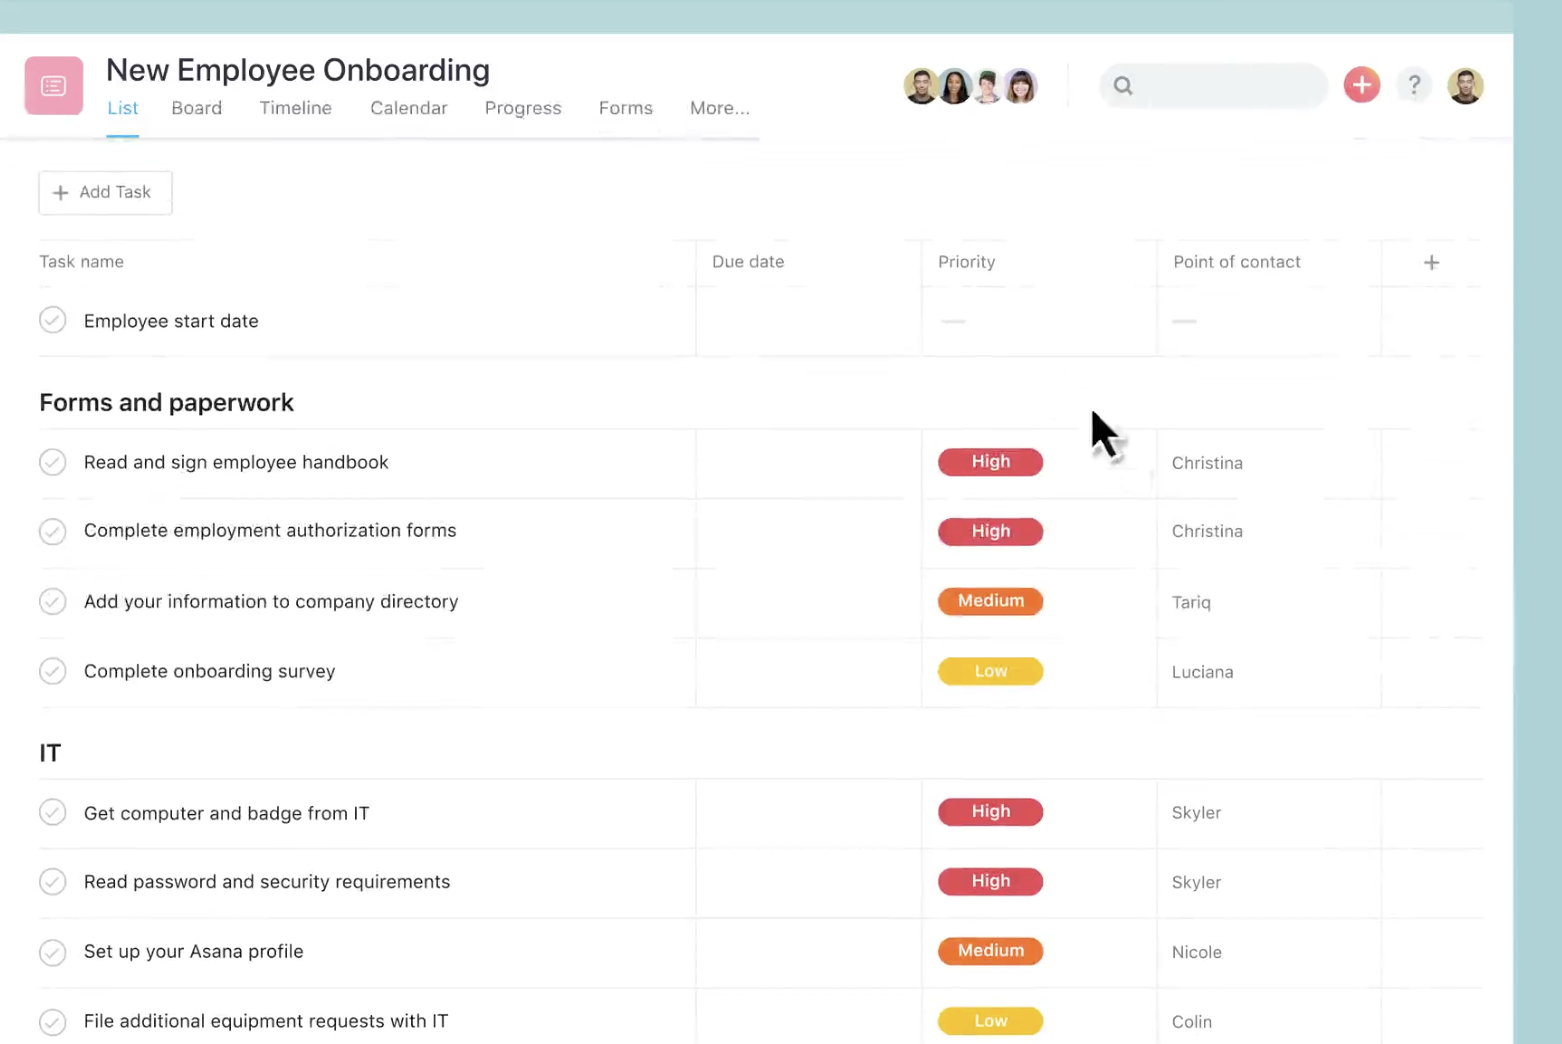Image resolution: width=1562 pixels, height=1044 pixels.
Task: Click the red plus quick-add button
Action: (x=1361, y=85)
